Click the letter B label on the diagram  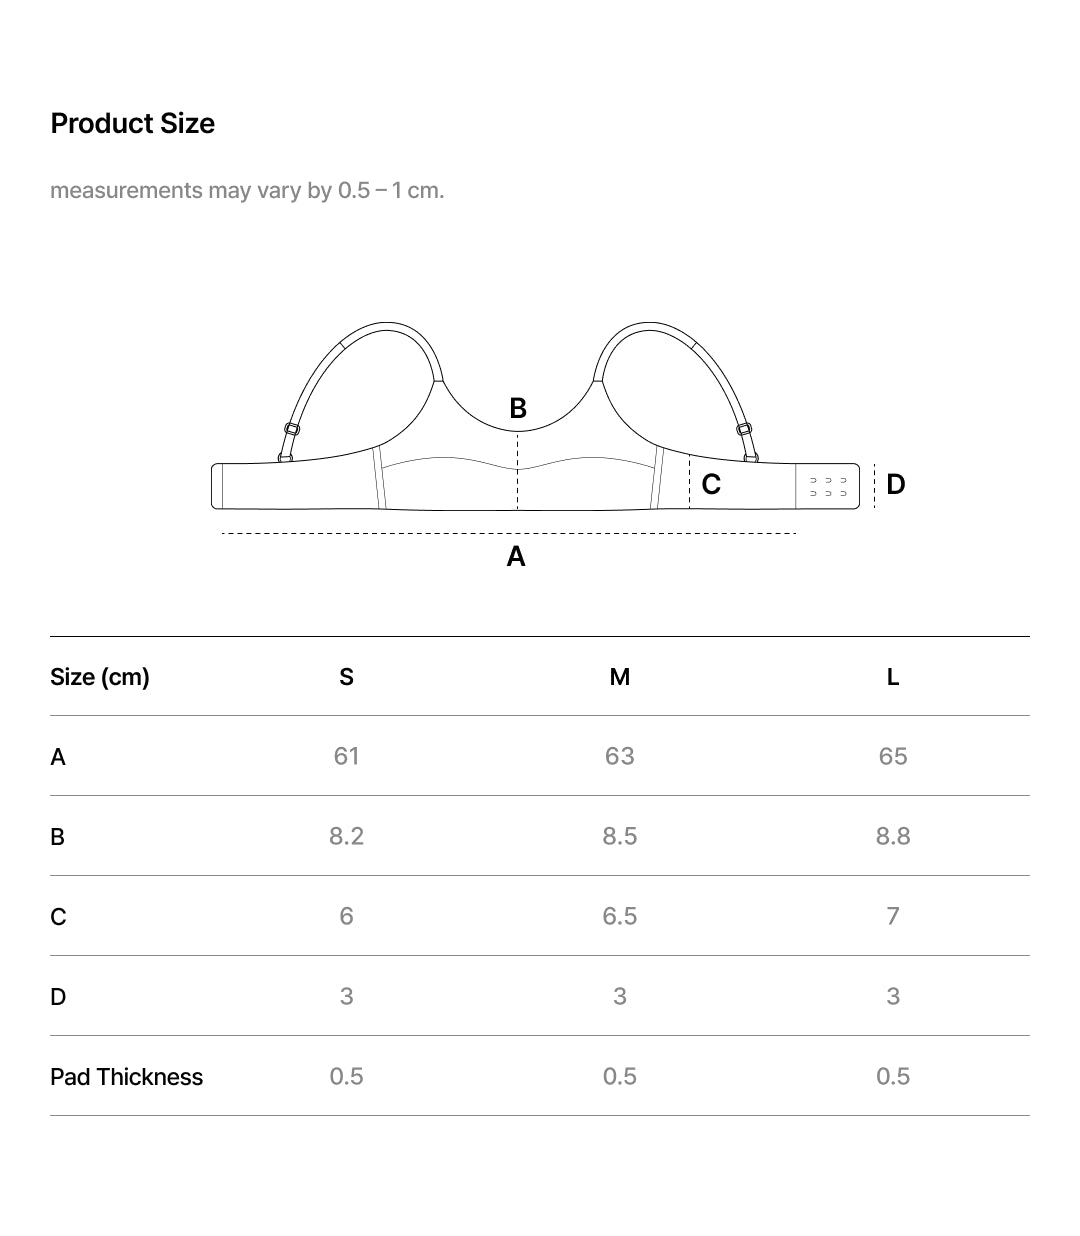pyautogui.click(x=517, y=408)
